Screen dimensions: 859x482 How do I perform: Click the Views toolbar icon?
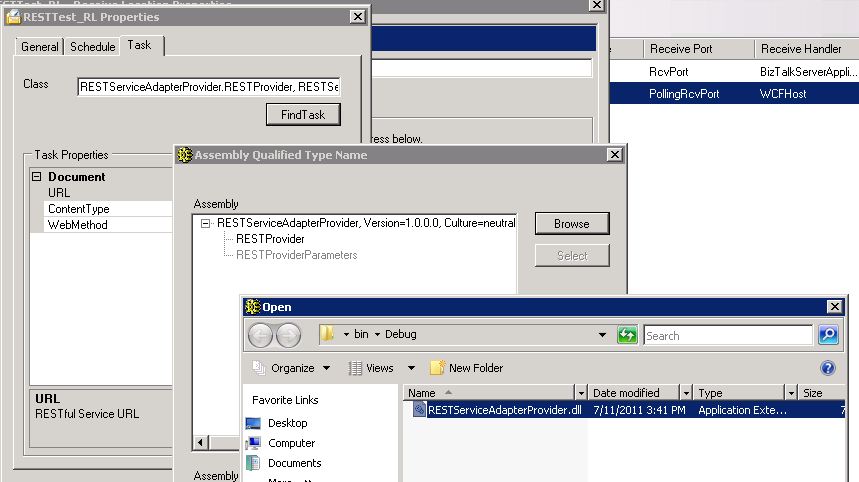355,368
